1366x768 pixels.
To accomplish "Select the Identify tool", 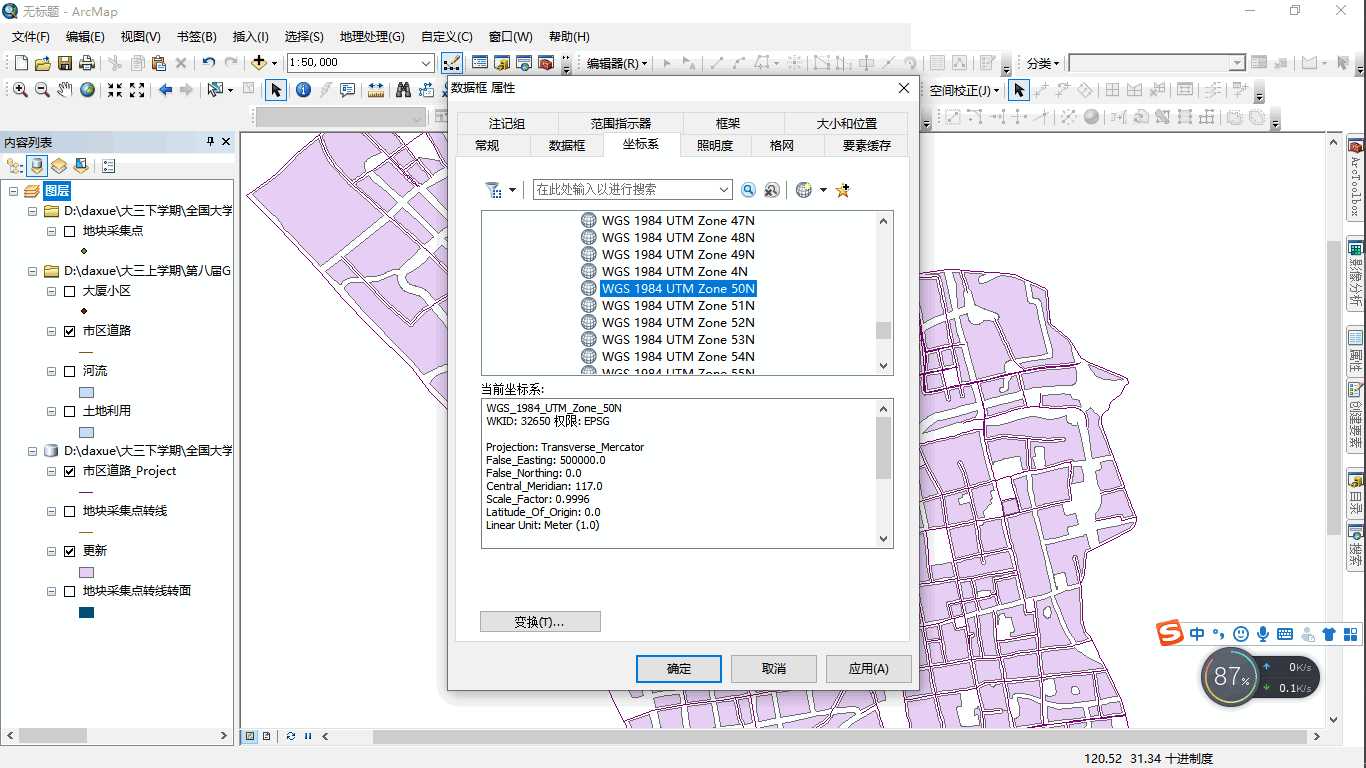I will (x=303, y=90).
